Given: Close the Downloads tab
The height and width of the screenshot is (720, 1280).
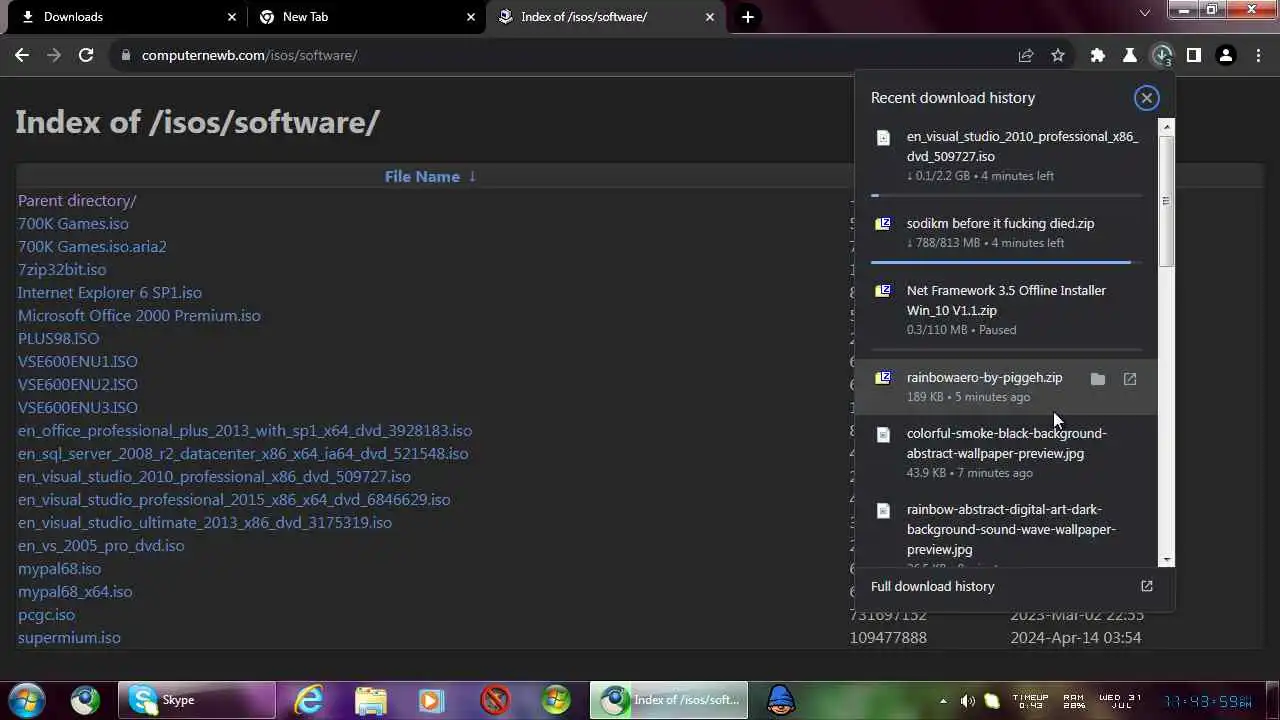Looking at the screenshot, I should [x=232, y=17].
